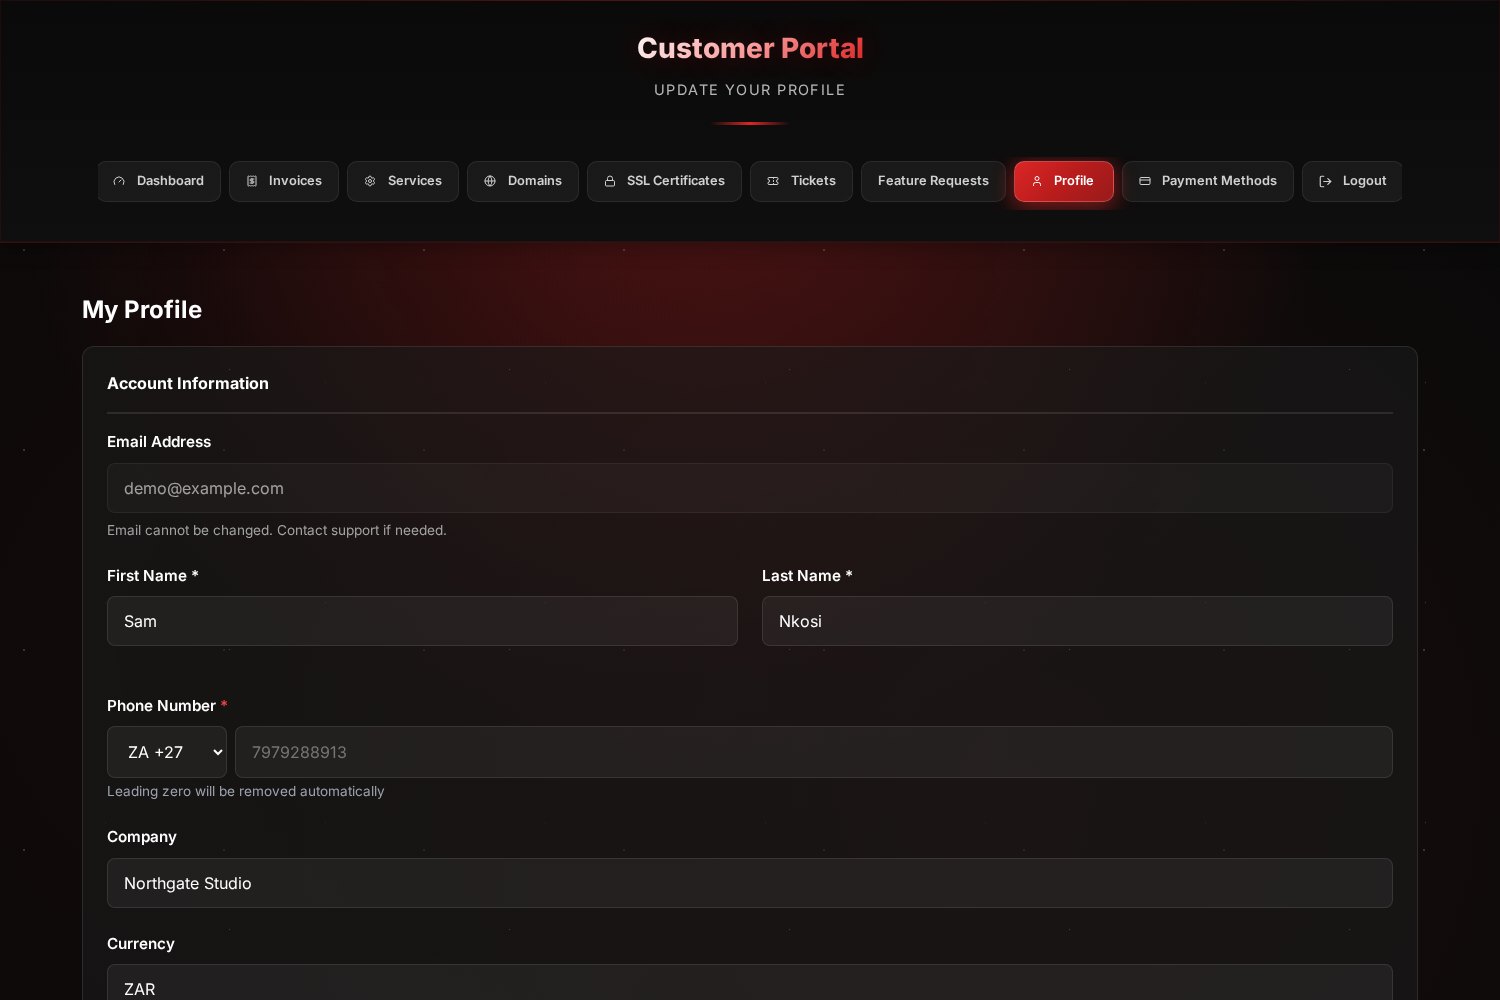Open the SSL Certificates label
This screenshot has height=1000, width=1500.
click(676, 181)
